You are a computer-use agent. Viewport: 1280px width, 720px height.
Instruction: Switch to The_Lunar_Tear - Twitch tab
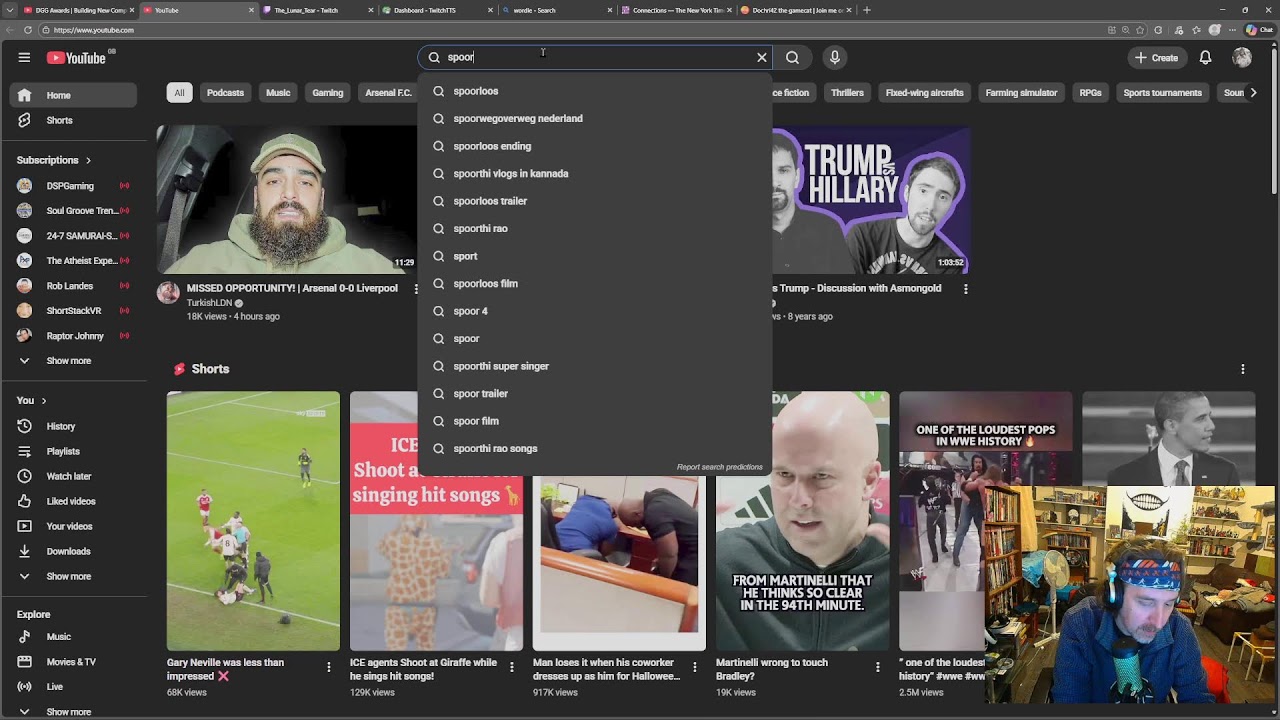point(316,10)
